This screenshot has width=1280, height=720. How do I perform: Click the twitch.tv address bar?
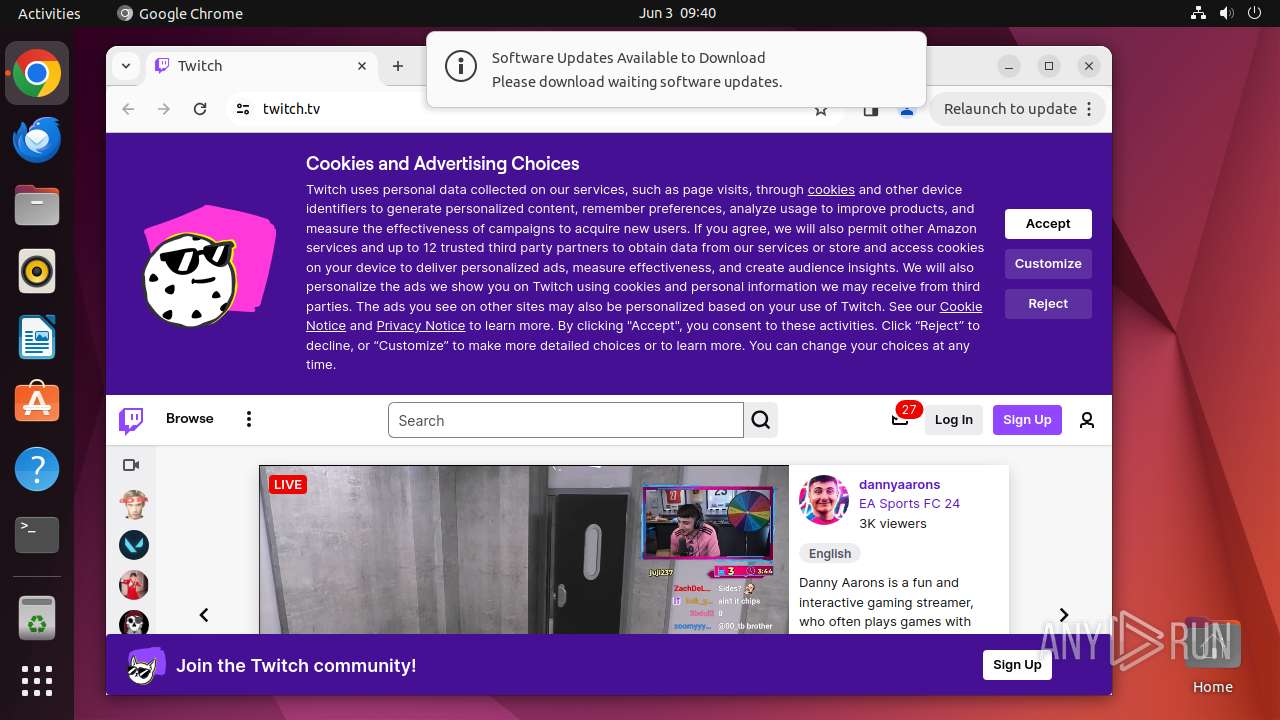(x=530, y=109)
